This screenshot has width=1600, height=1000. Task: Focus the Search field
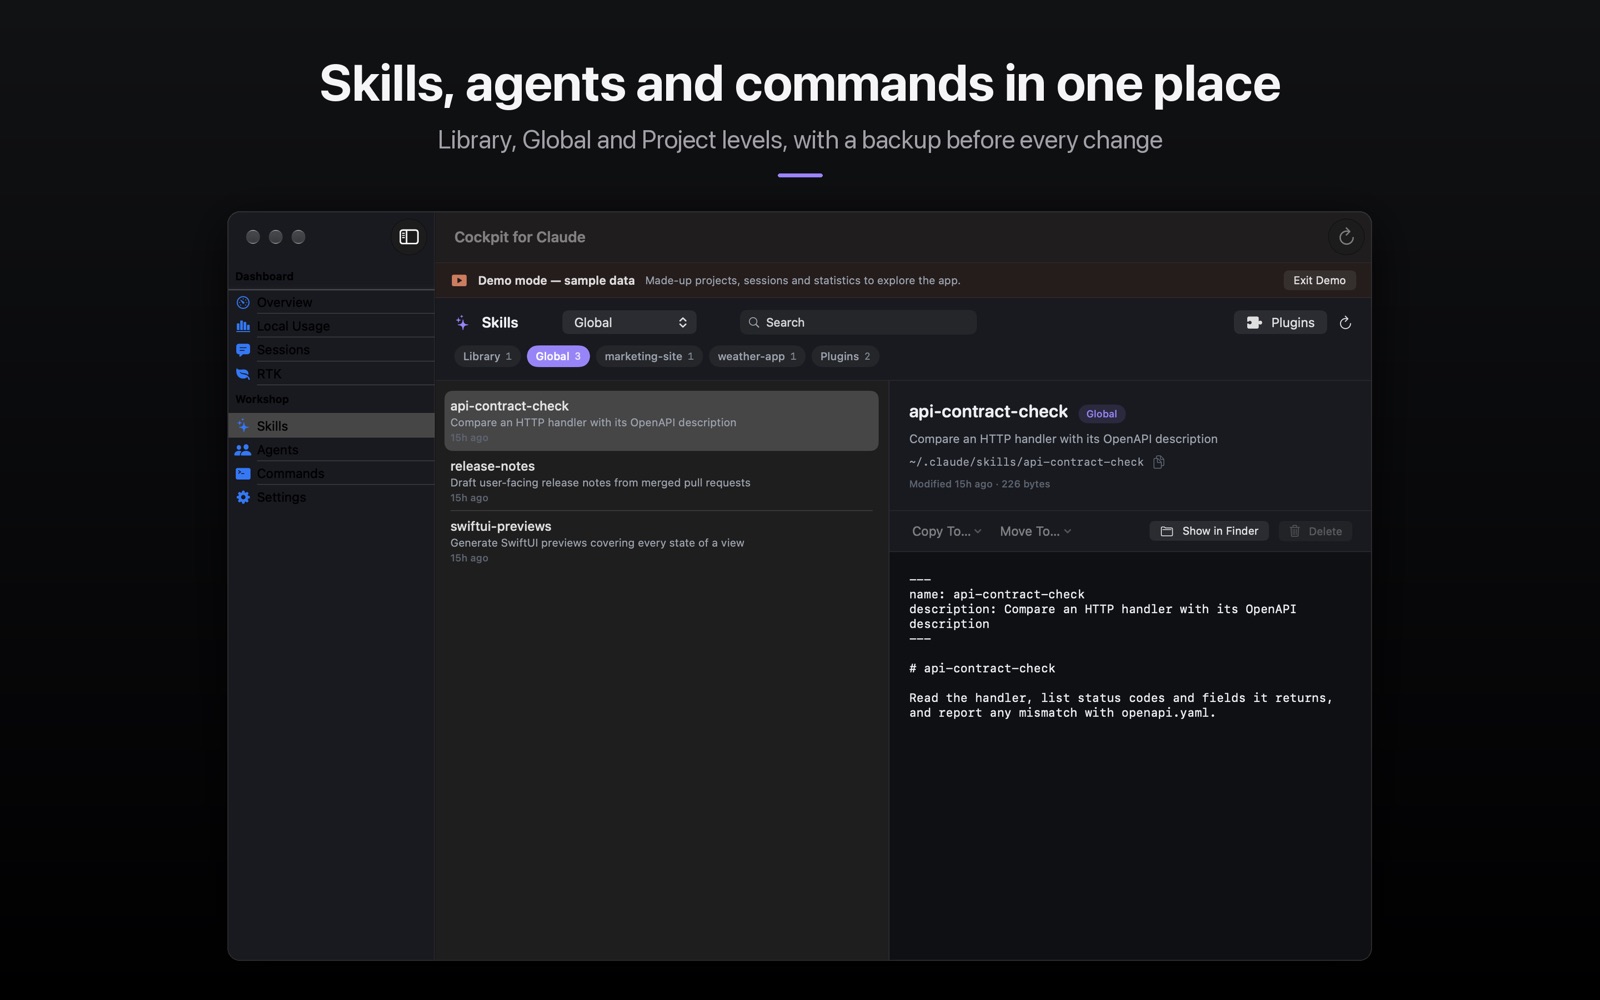pyautogui.click(x=858, y=323)
